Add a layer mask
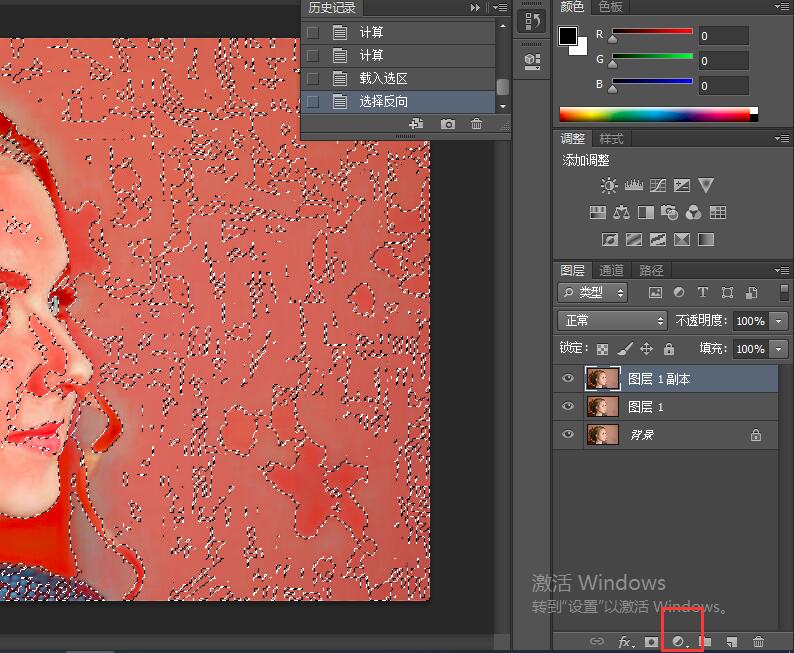The width and height of the screenshot is (794, 653). point(652,641)
